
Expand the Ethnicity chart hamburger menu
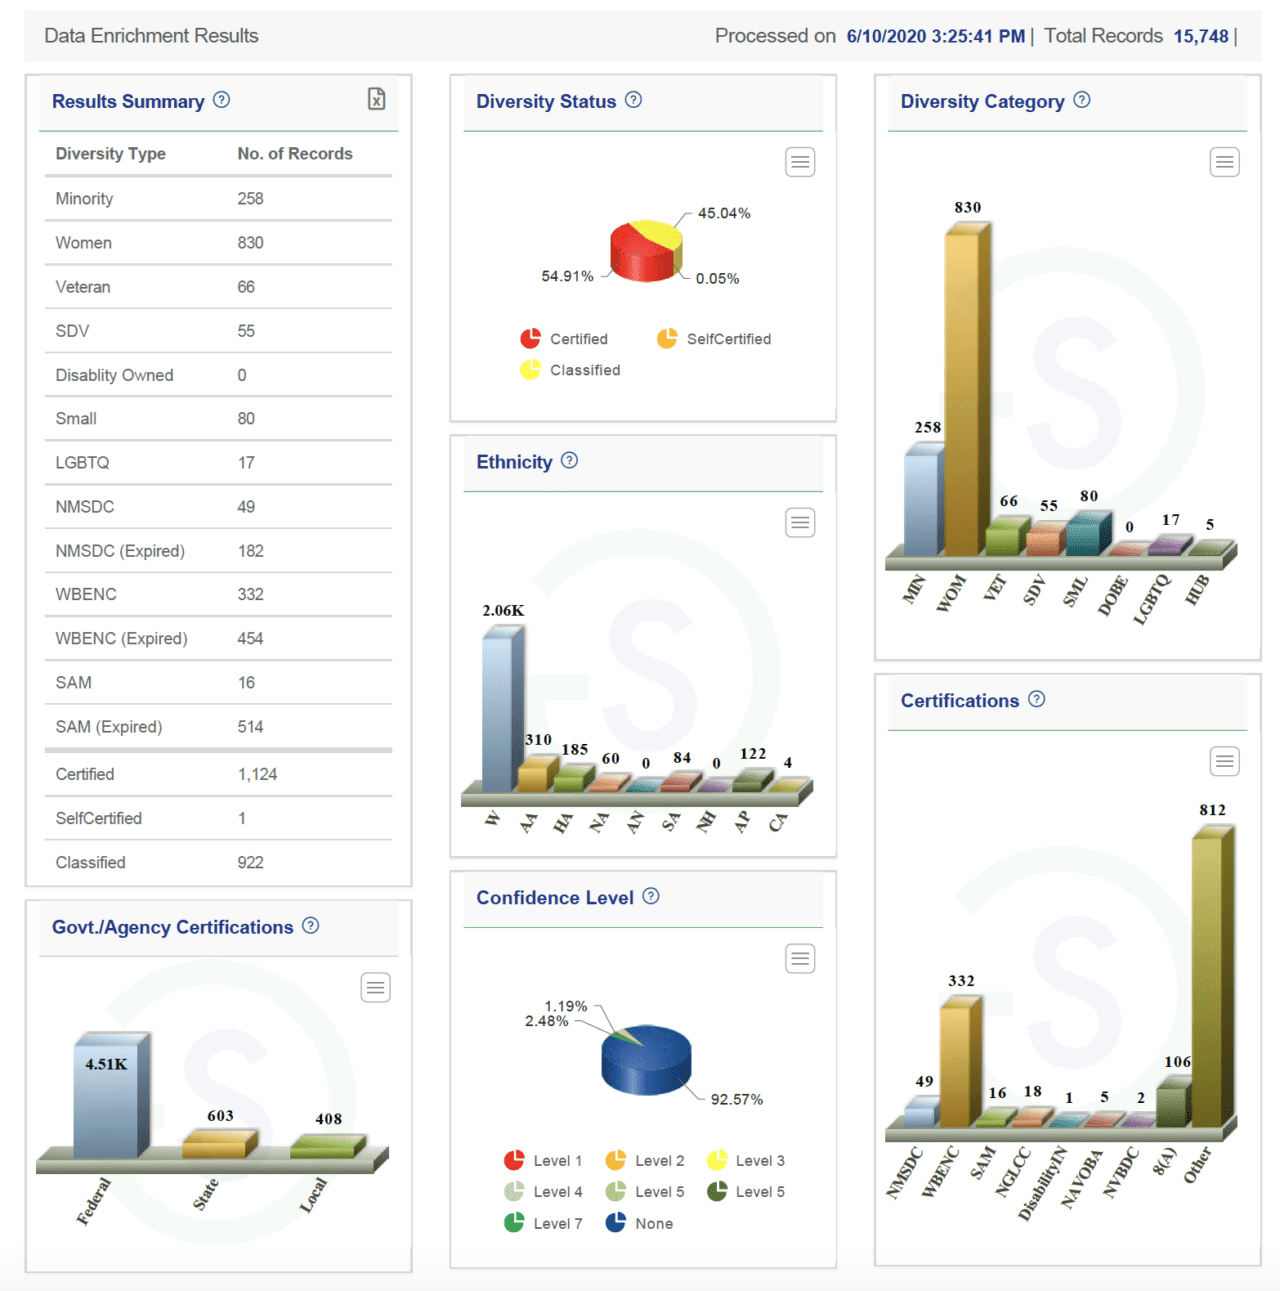[x=800, y=522]
